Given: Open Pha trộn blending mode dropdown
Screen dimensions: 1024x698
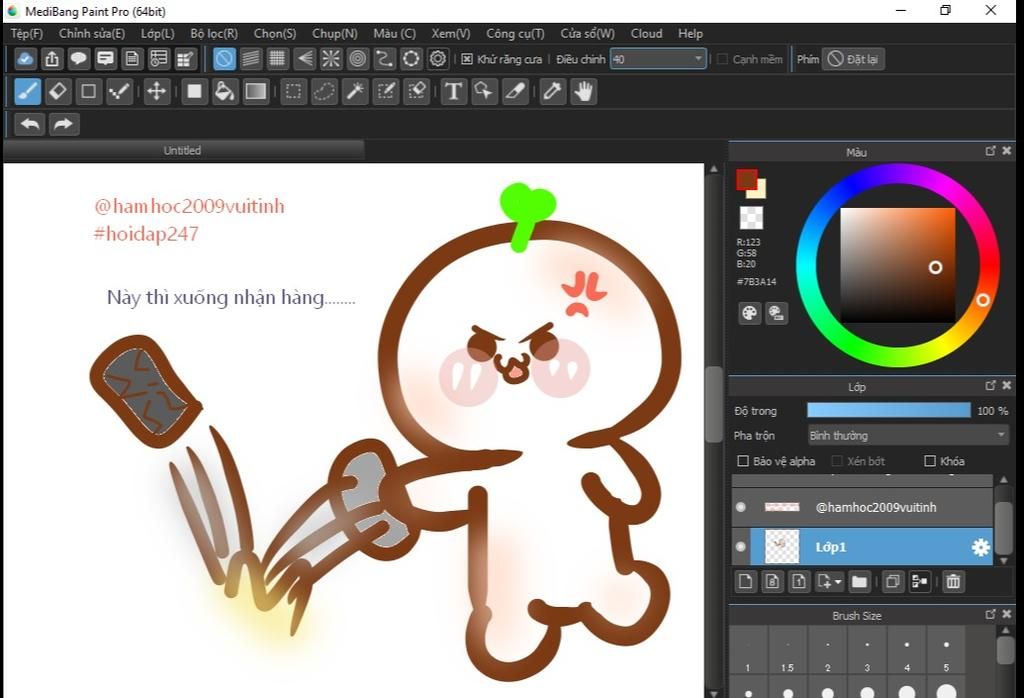Looking at the screenshot, I should pos(908,436).
